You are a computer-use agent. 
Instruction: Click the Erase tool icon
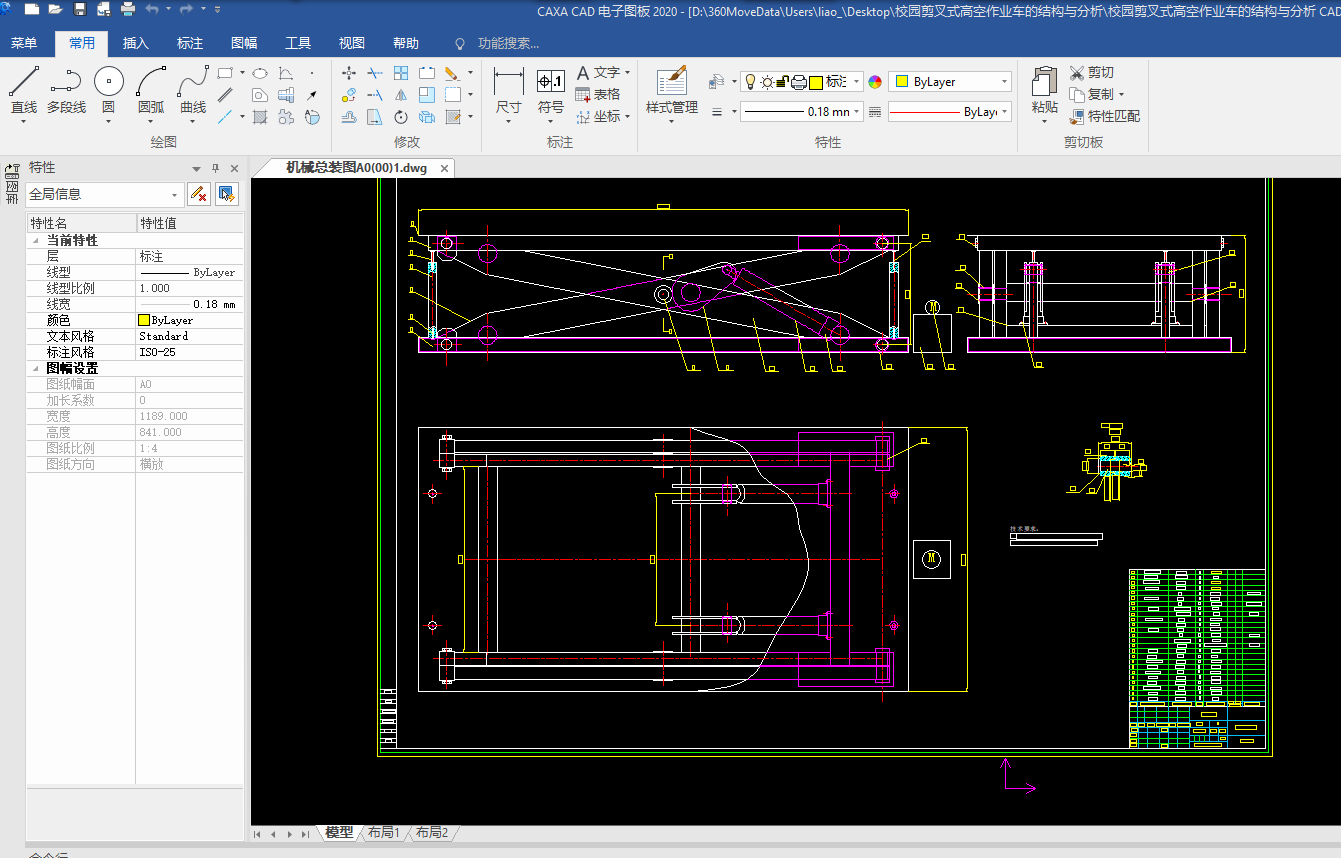[x=452, y=73]
